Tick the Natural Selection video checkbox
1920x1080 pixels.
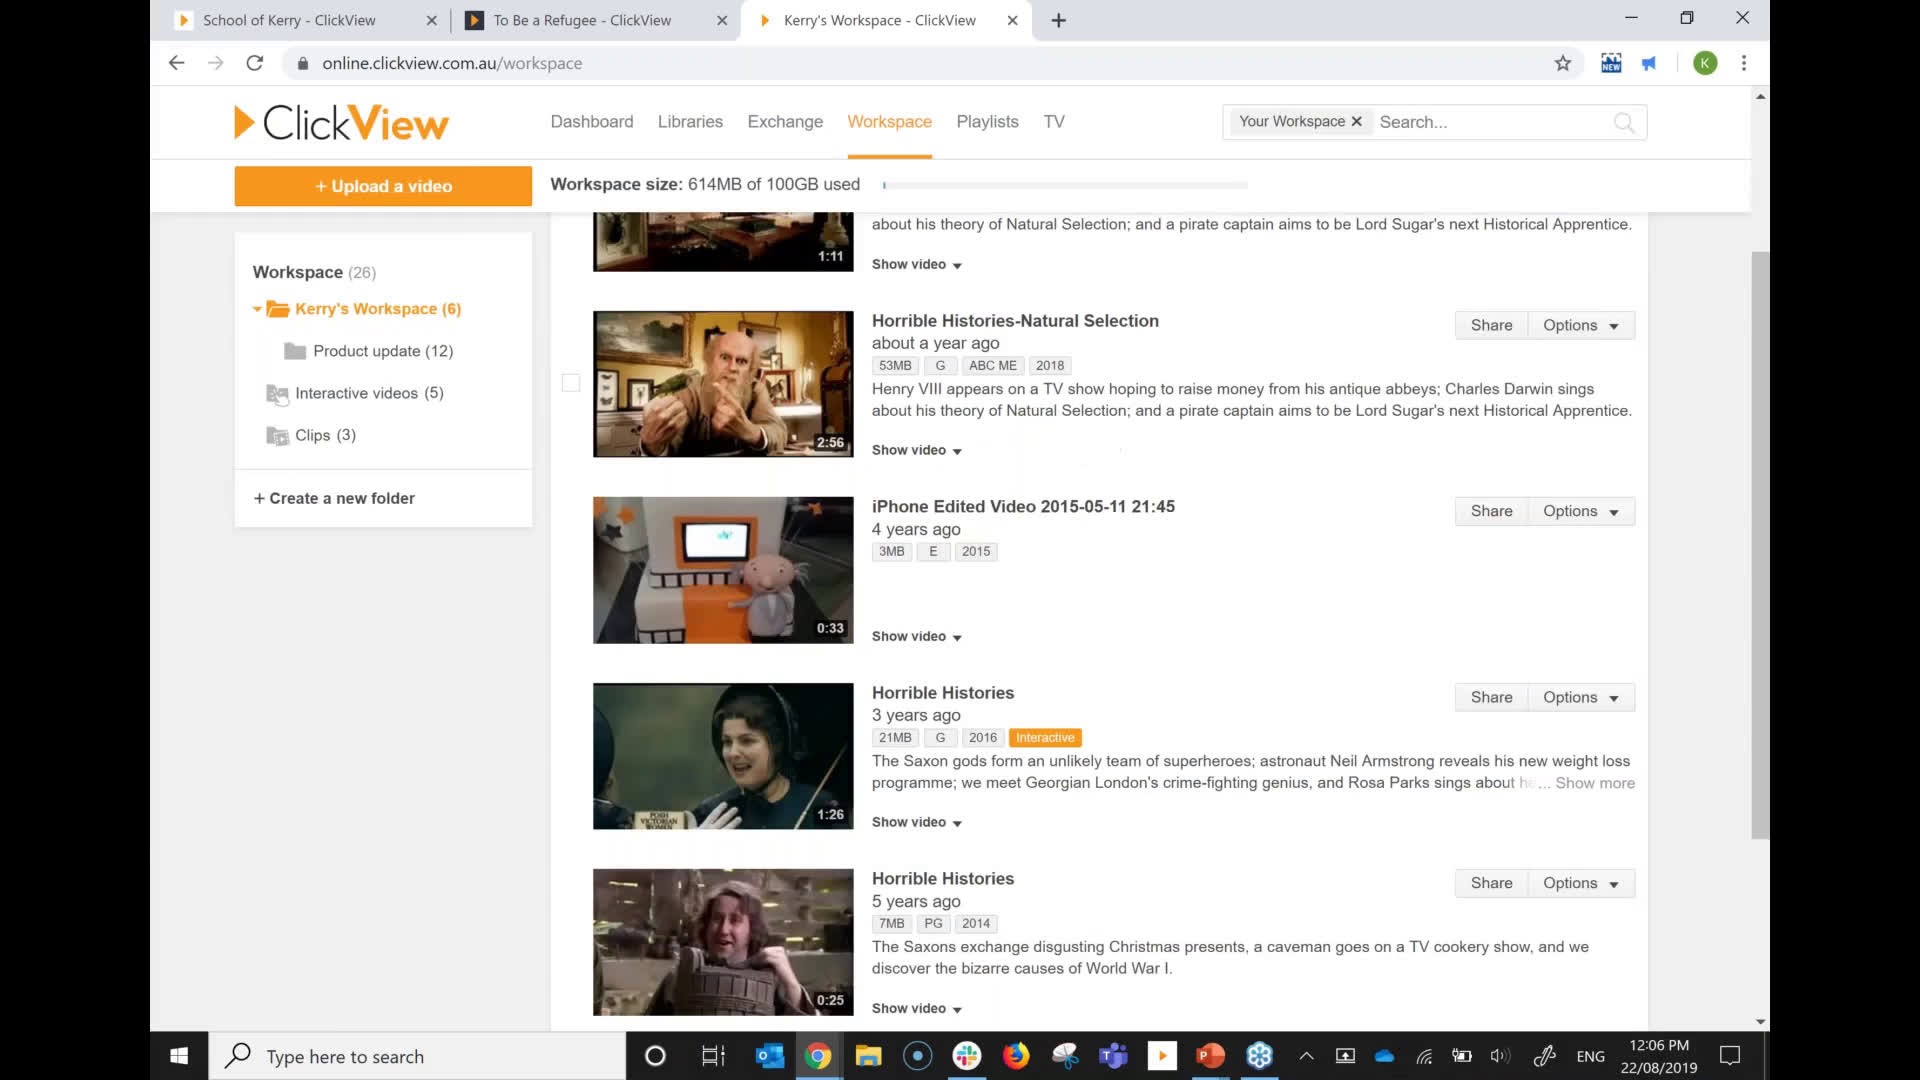[571, 383]
